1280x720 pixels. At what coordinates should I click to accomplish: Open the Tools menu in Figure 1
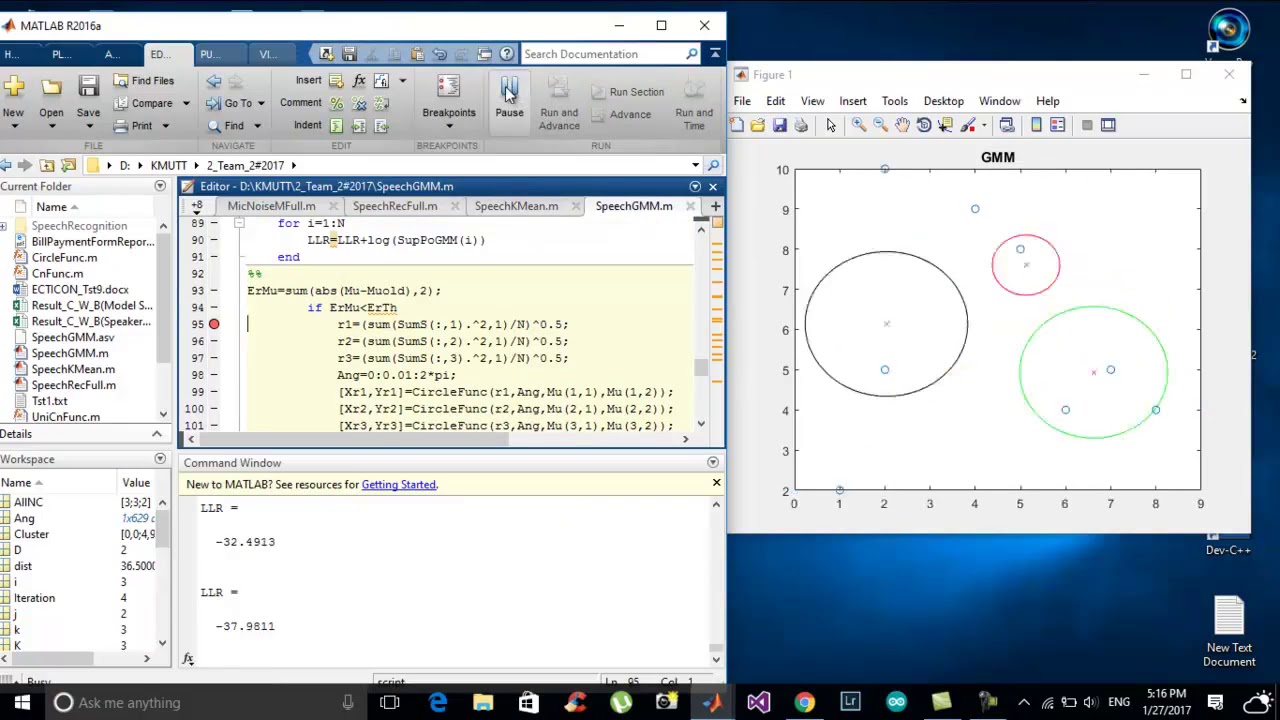894,101
